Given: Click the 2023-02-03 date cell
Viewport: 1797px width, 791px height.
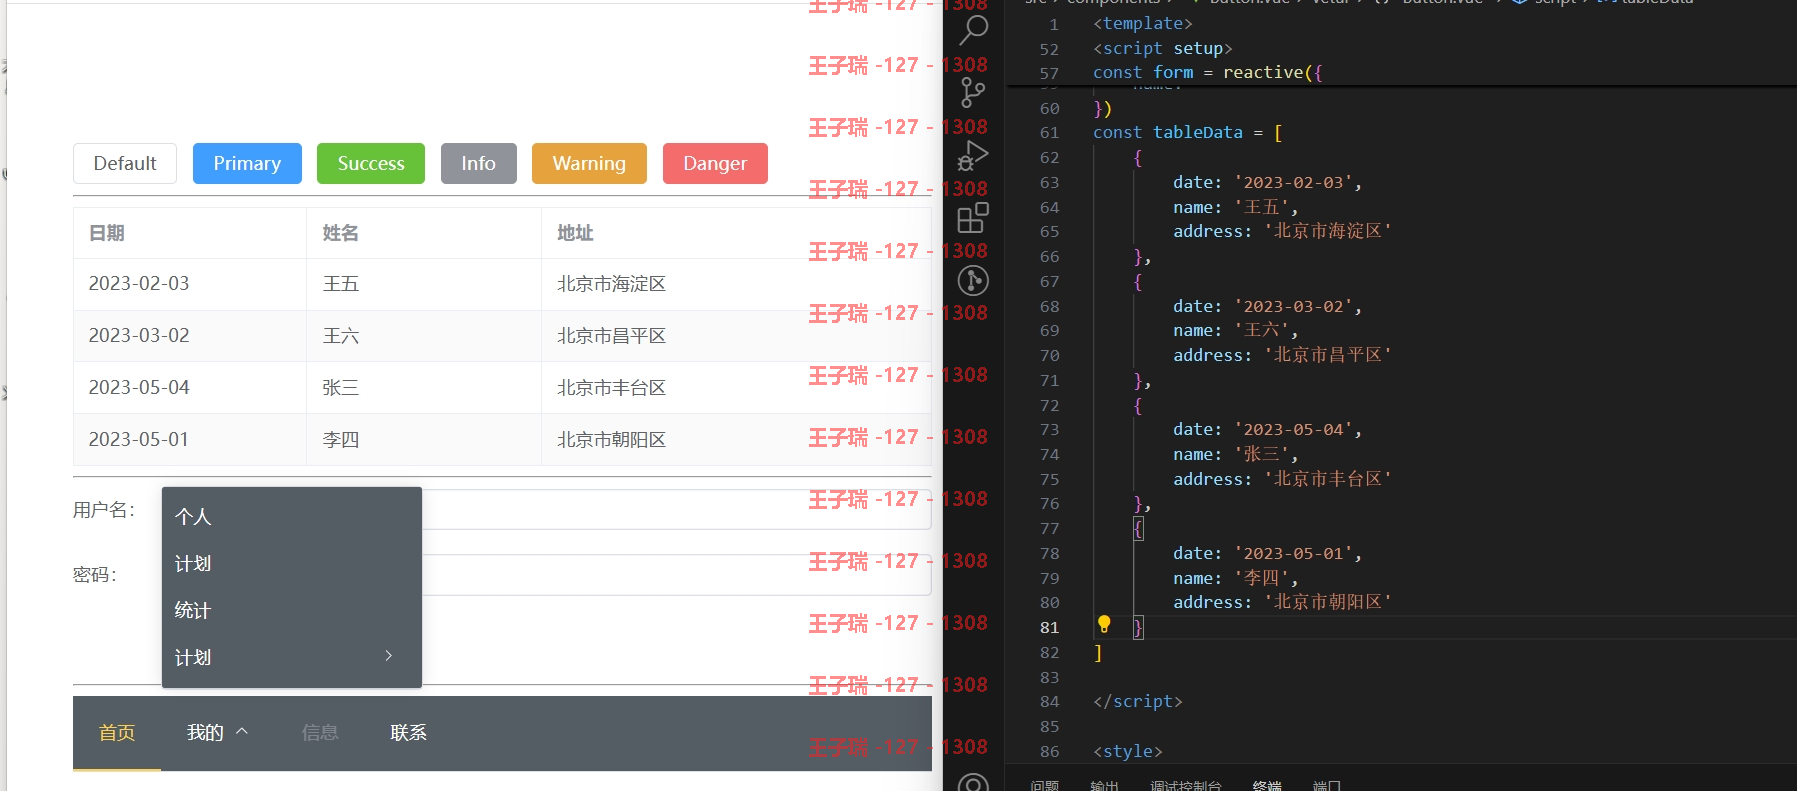Looking at the screenshot, I should click(x=190, y=284).
